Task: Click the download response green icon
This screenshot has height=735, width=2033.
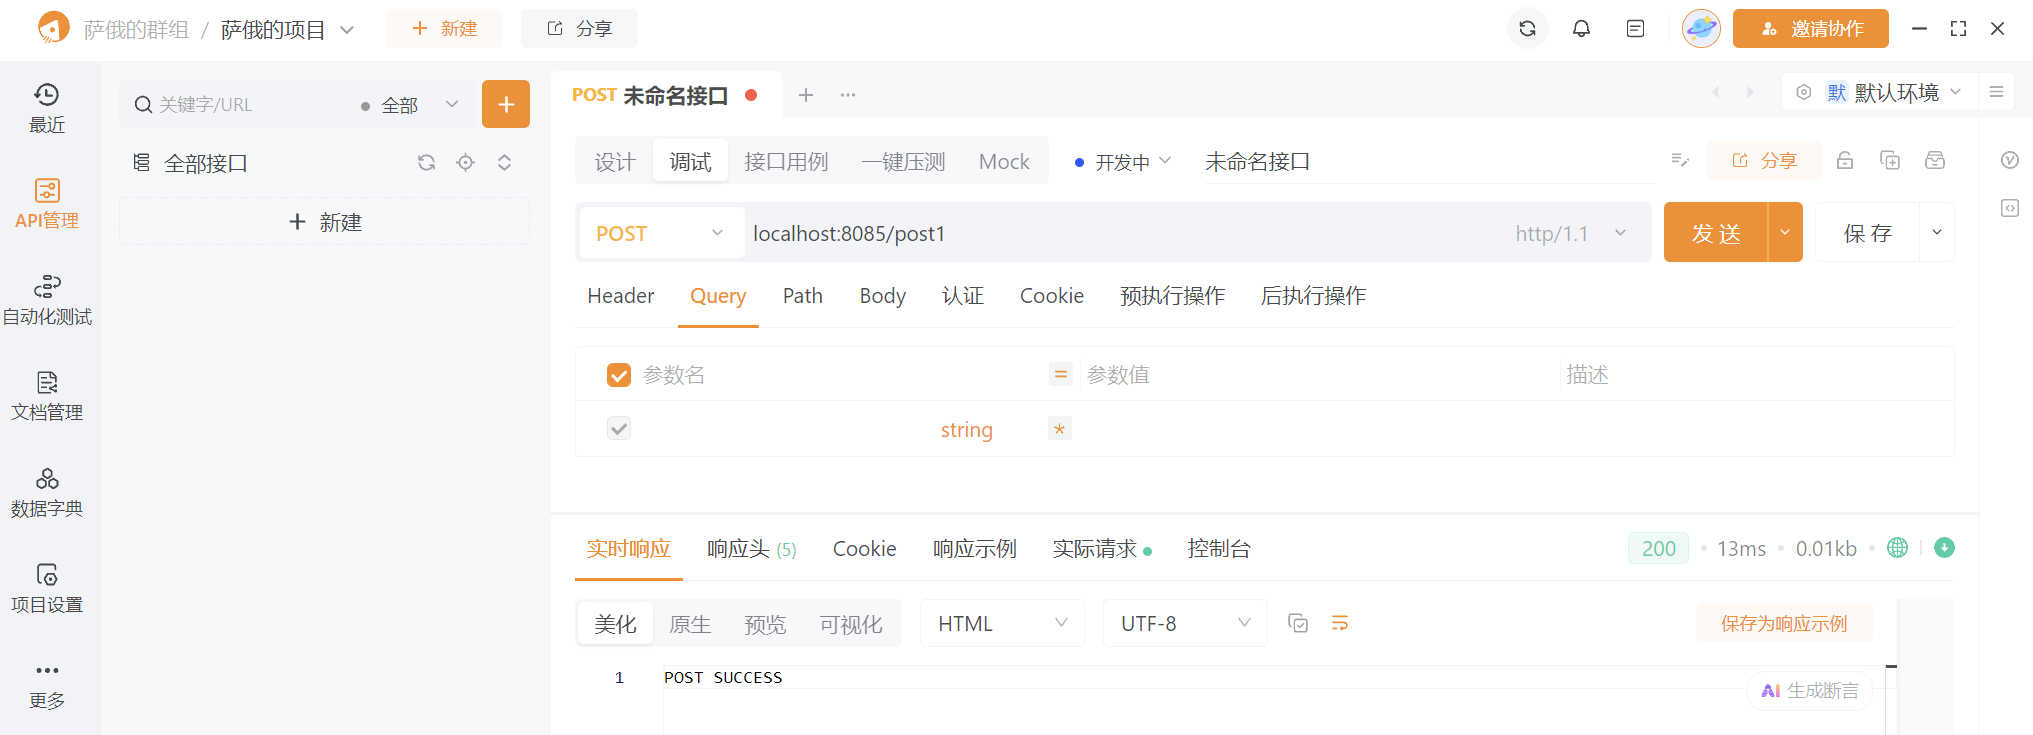Action: tap(1944, 548)
